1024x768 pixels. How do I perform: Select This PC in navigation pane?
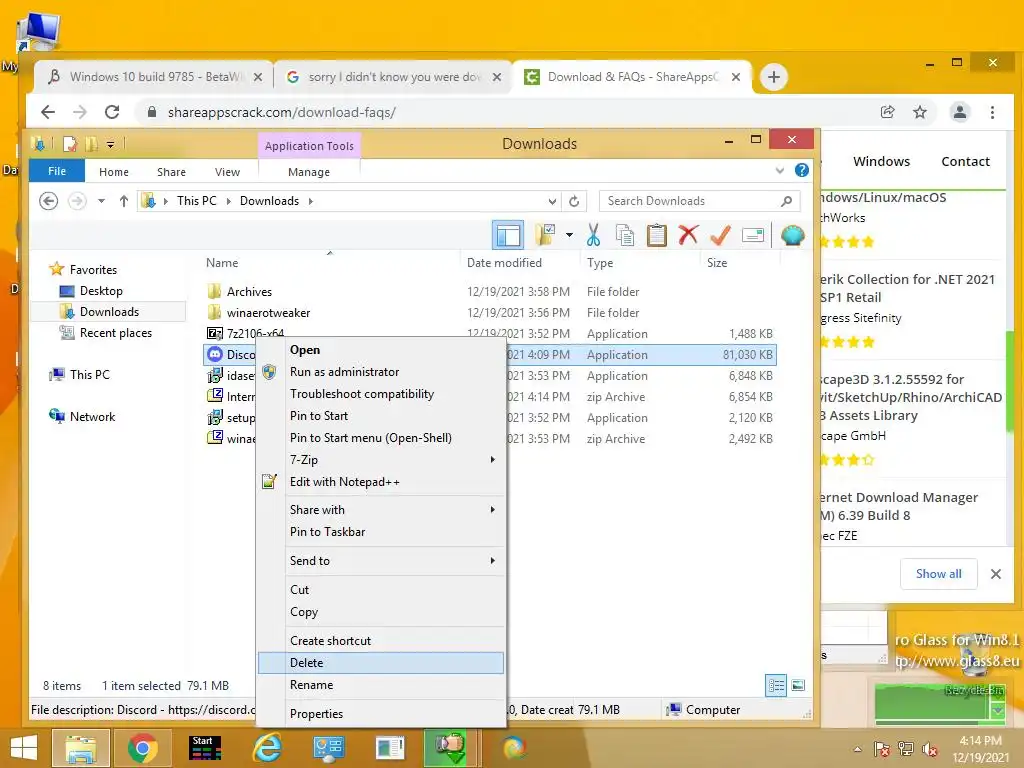tap(89, 375)
